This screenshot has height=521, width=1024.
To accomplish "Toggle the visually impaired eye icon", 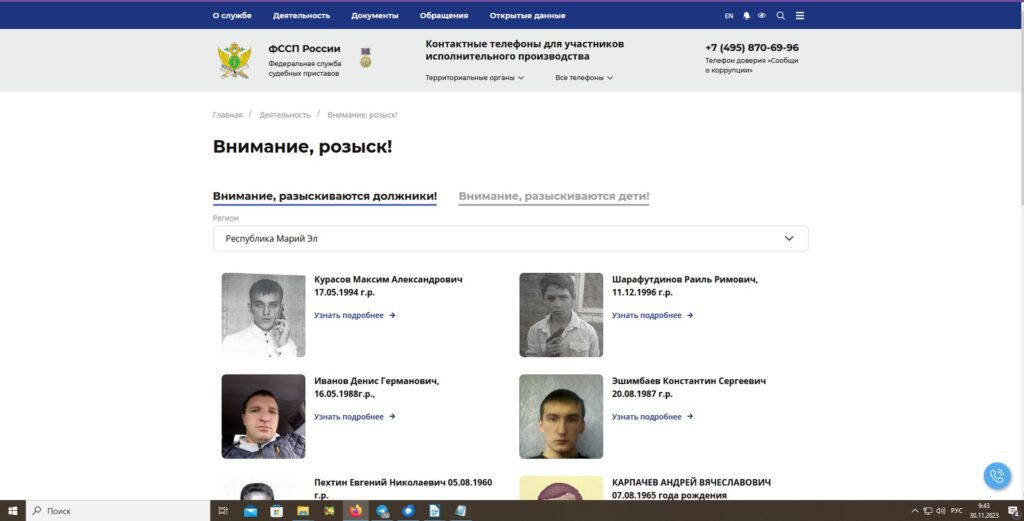I will [761, 16].
